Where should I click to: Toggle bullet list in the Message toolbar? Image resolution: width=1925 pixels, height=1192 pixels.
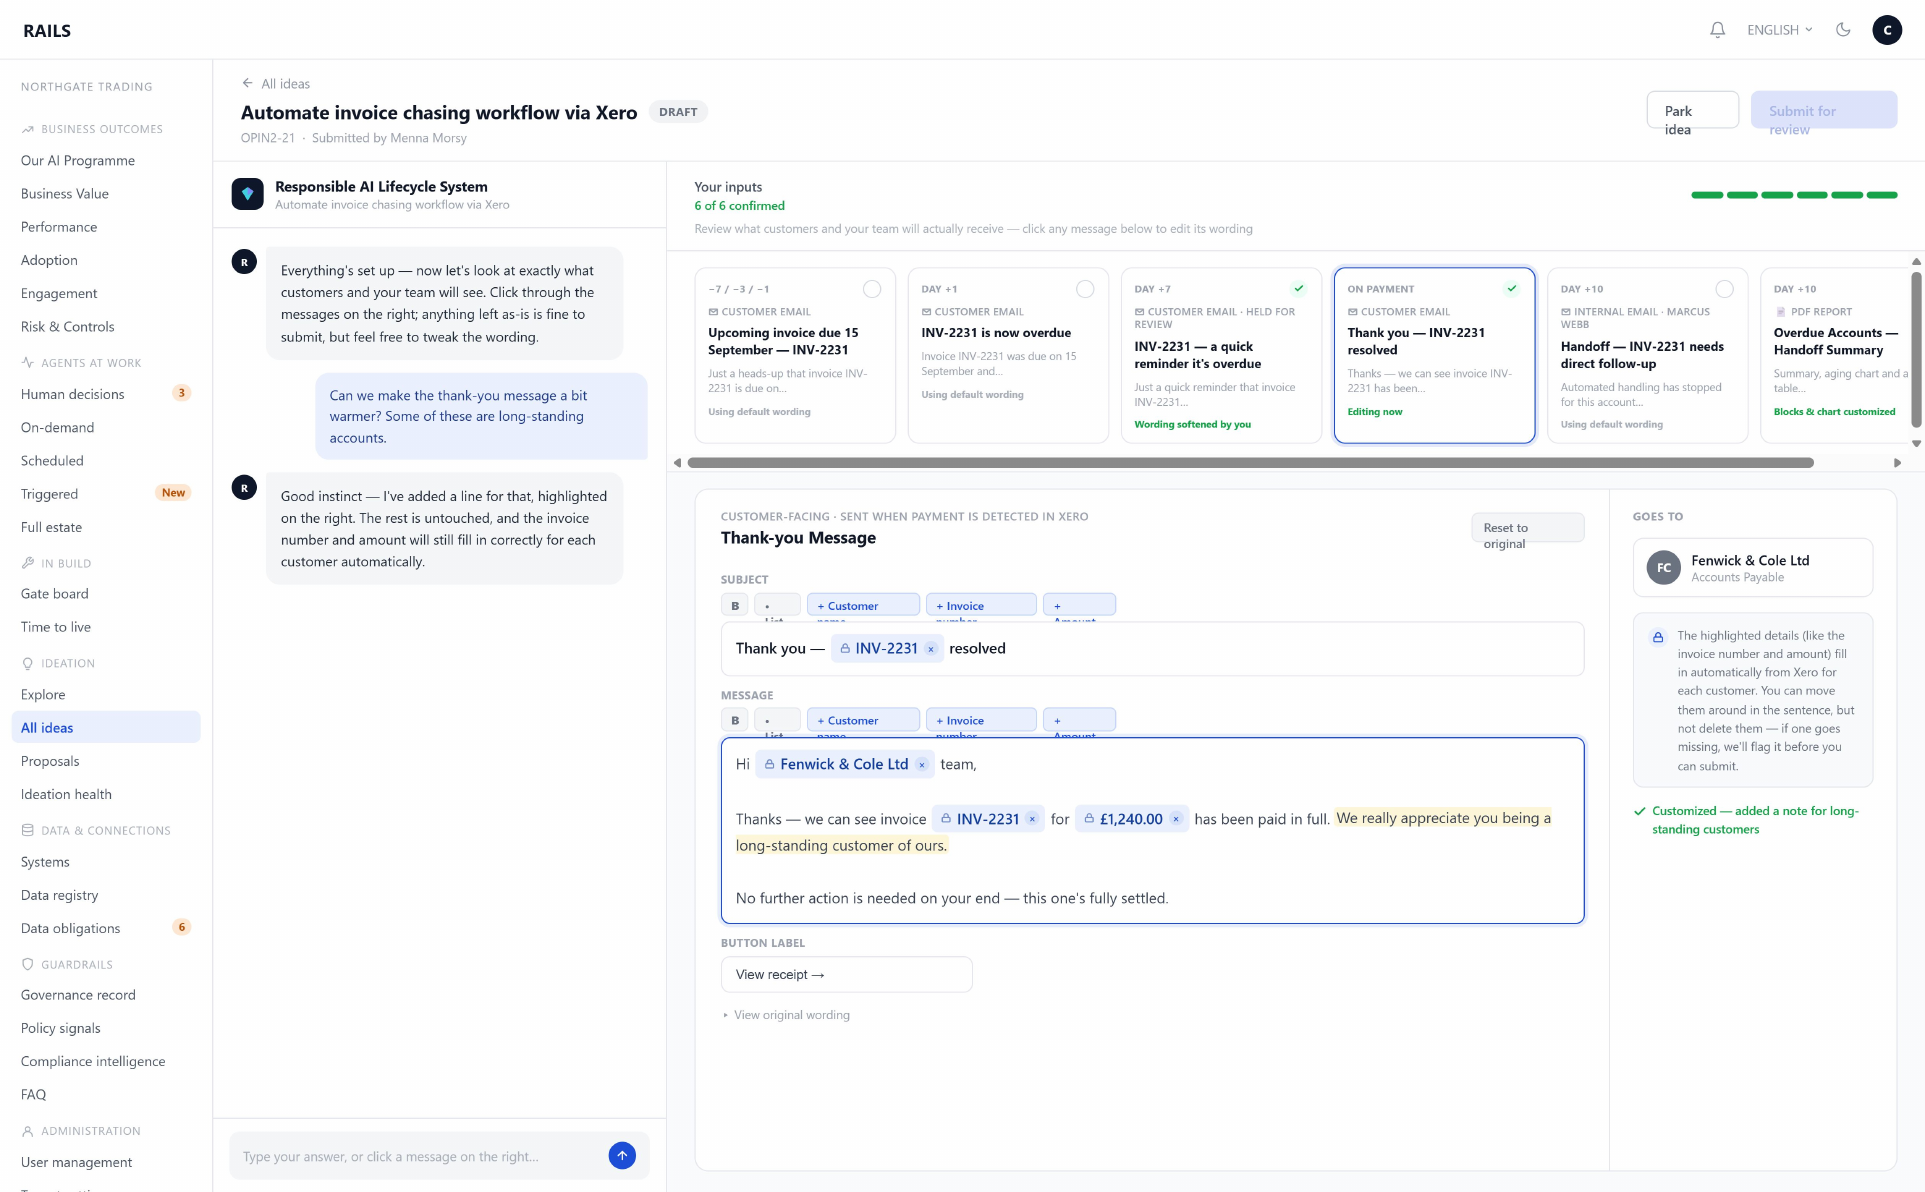[x=776, y=720]
